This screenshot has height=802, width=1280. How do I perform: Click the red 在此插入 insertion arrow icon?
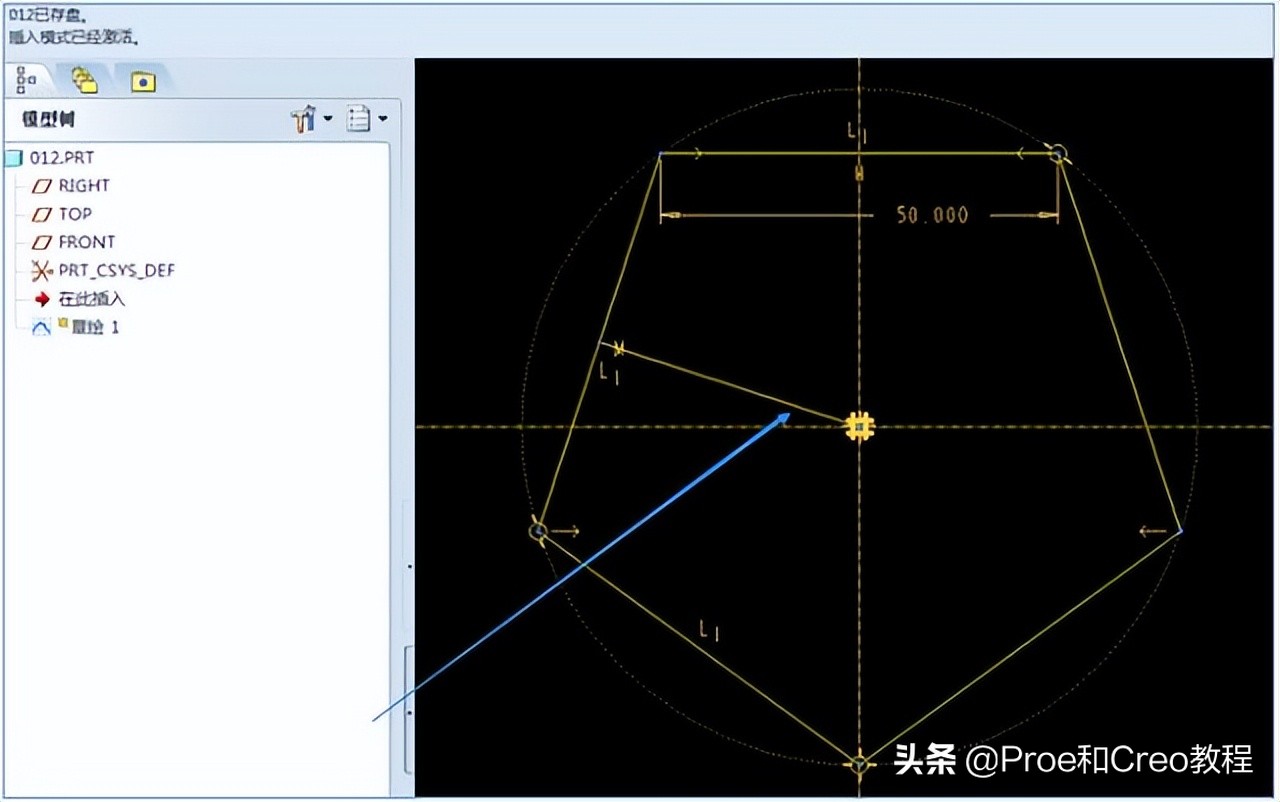tap(40, 298)
